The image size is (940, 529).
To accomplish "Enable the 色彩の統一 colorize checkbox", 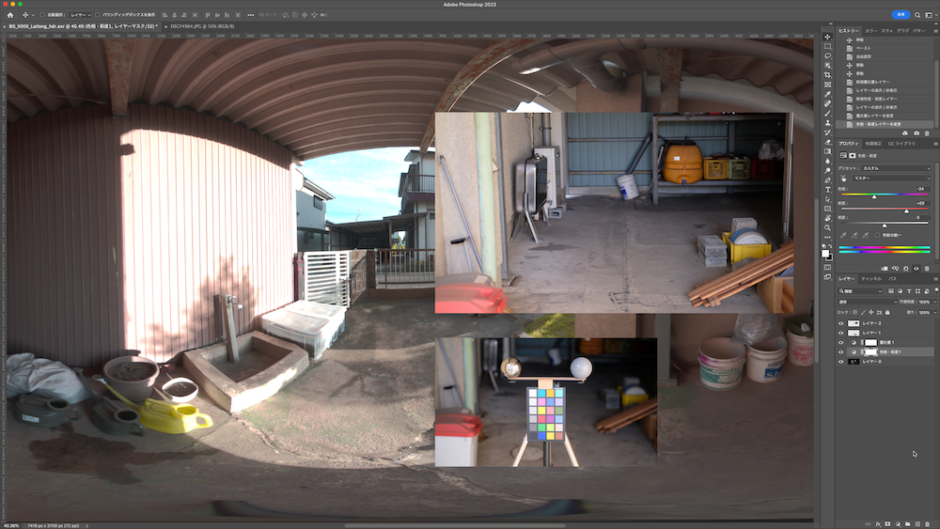I will pyautogui.click(x=877, y=234).
